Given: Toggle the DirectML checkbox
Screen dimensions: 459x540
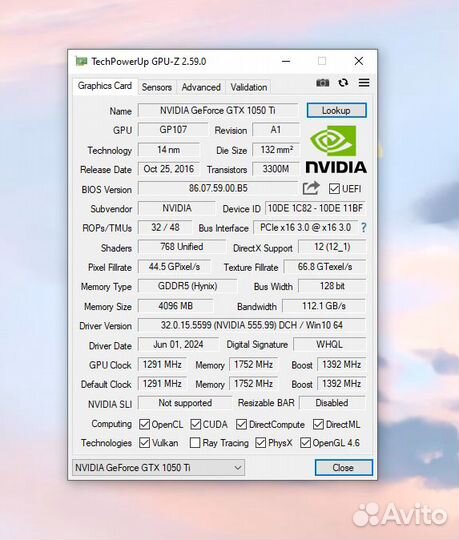Looking at the screenshot, I should 318,424.
